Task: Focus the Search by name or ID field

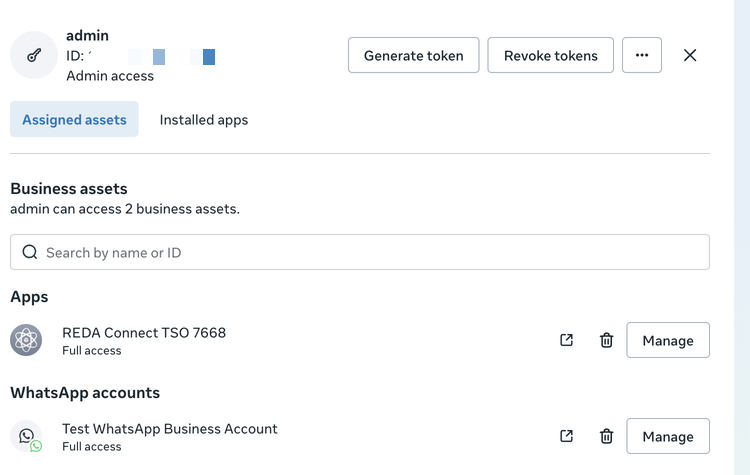Action: coord(360,252)
